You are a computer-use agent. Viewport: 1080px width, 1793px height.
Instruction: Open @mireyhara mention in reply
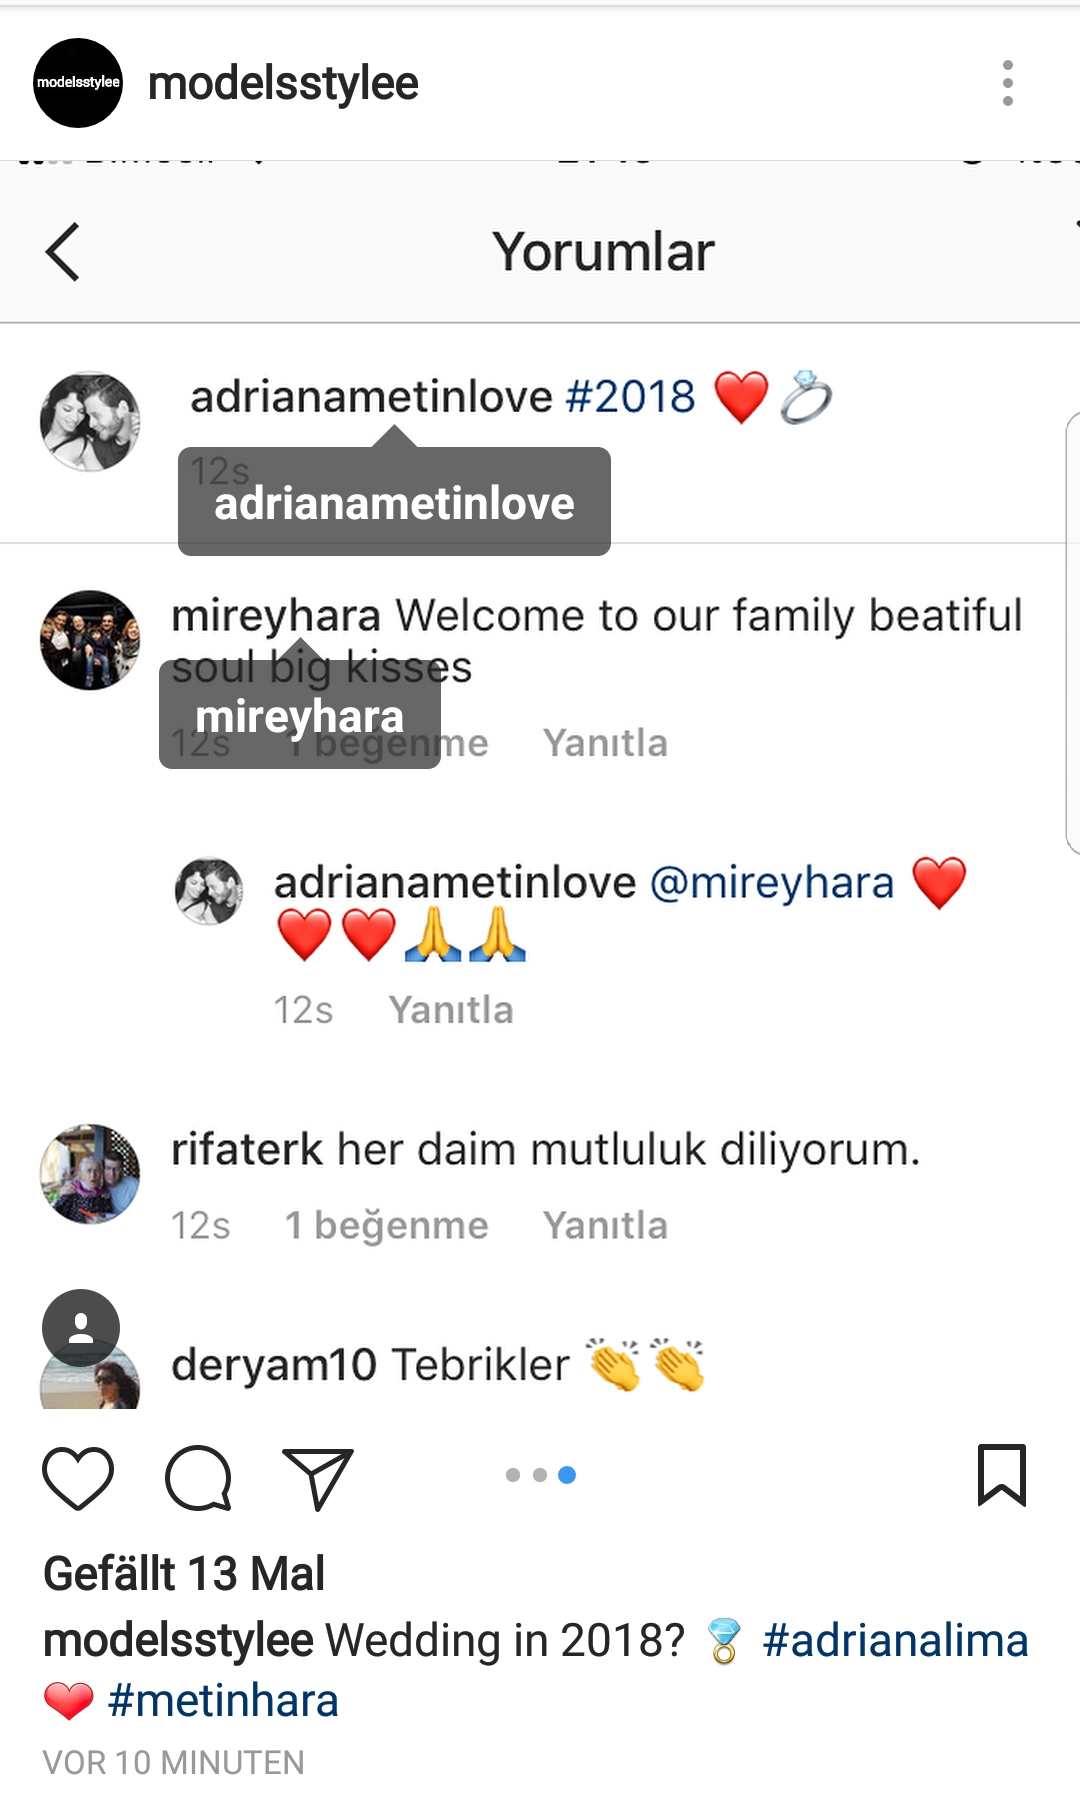pos(772,883)
